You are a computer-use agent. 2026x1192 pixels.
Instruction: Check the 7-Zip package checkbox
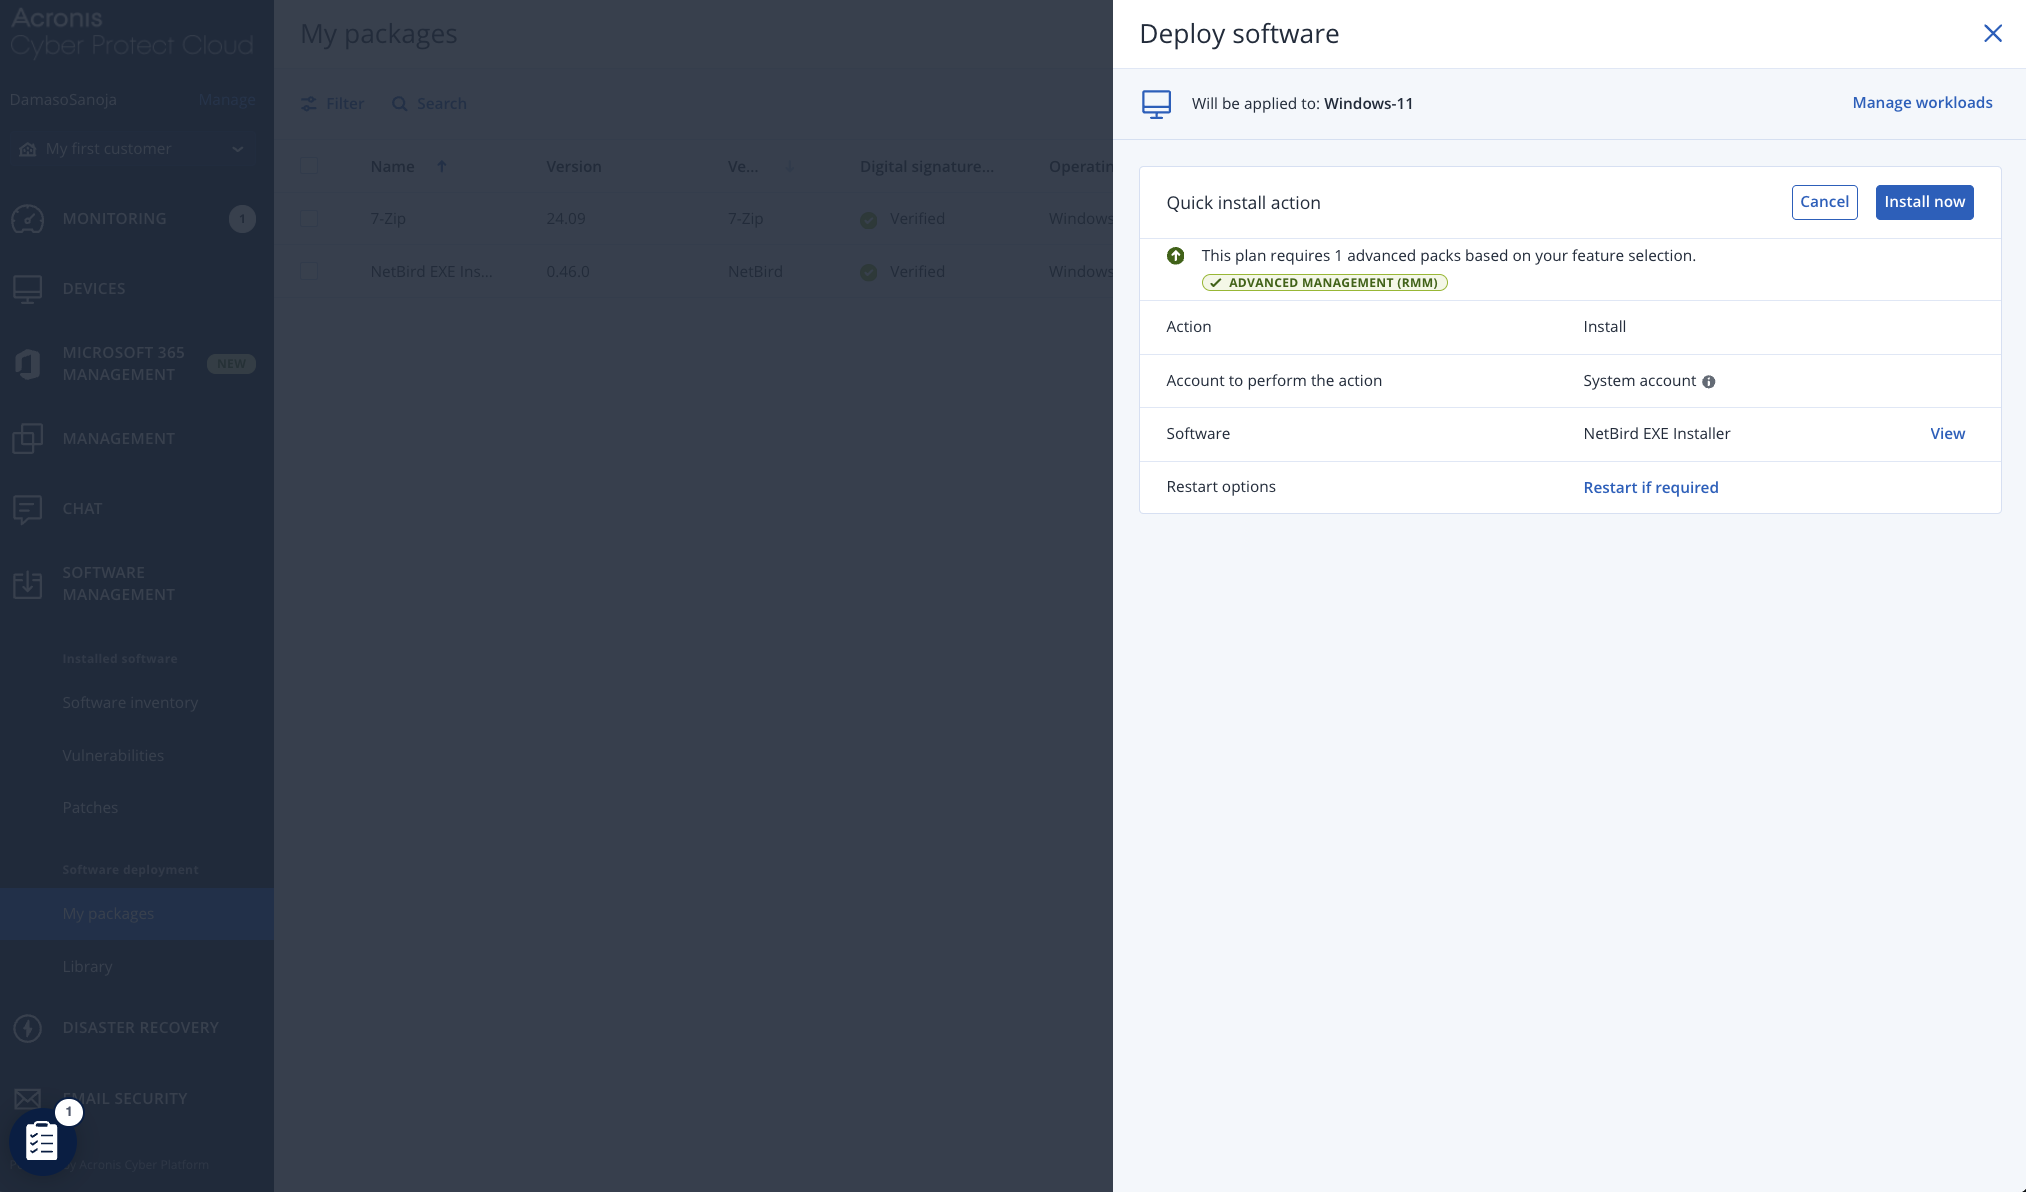coord(309,219)
